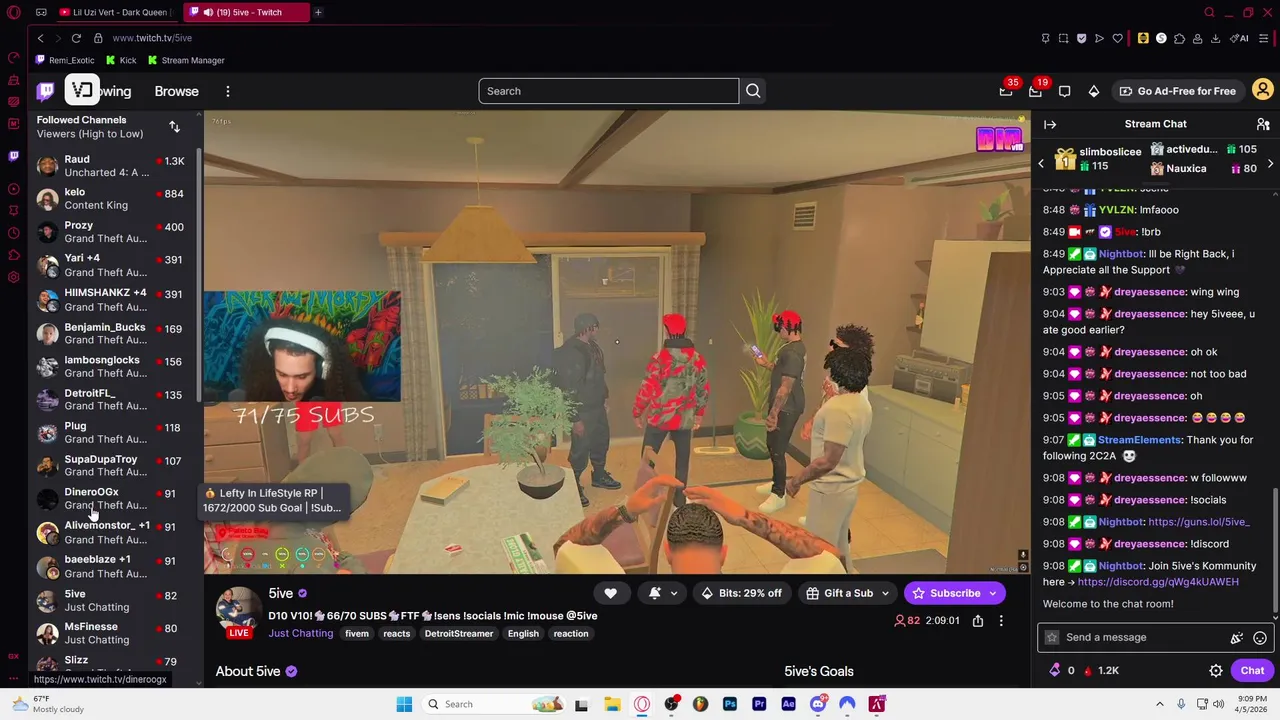1280x720 pixels.
Task: Collapse the Stream Chat panel
Action: [x=1050, y=124]
